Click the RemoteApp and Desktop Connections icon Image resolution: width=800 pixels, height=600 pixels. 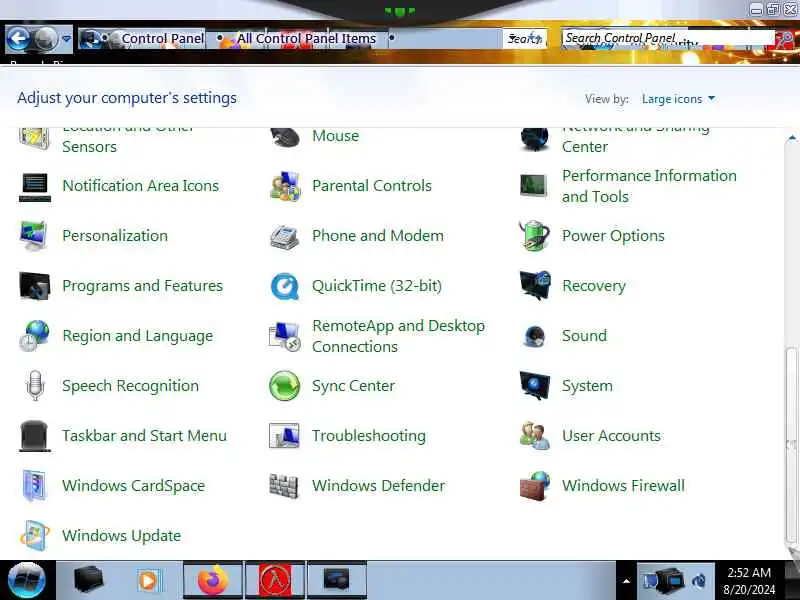[x=284, y=336]
